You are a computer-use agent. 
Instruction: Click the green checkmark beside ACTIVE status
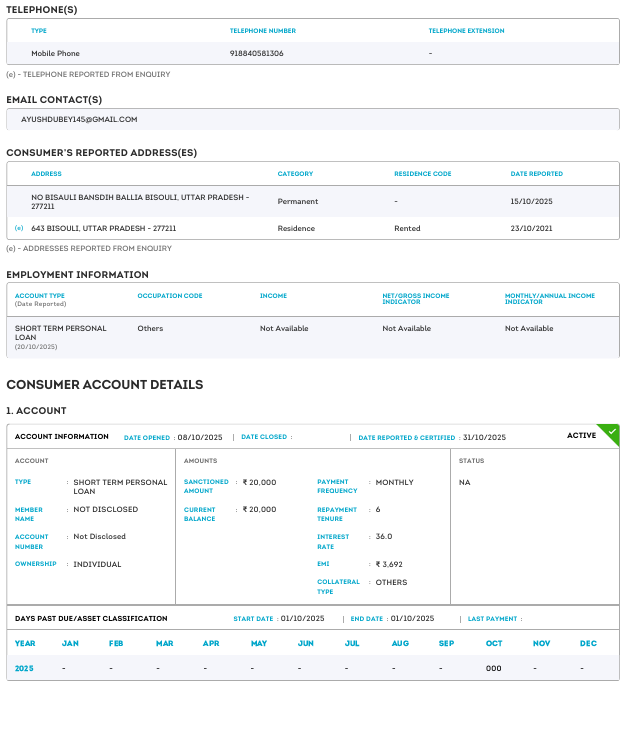(611, 432)
